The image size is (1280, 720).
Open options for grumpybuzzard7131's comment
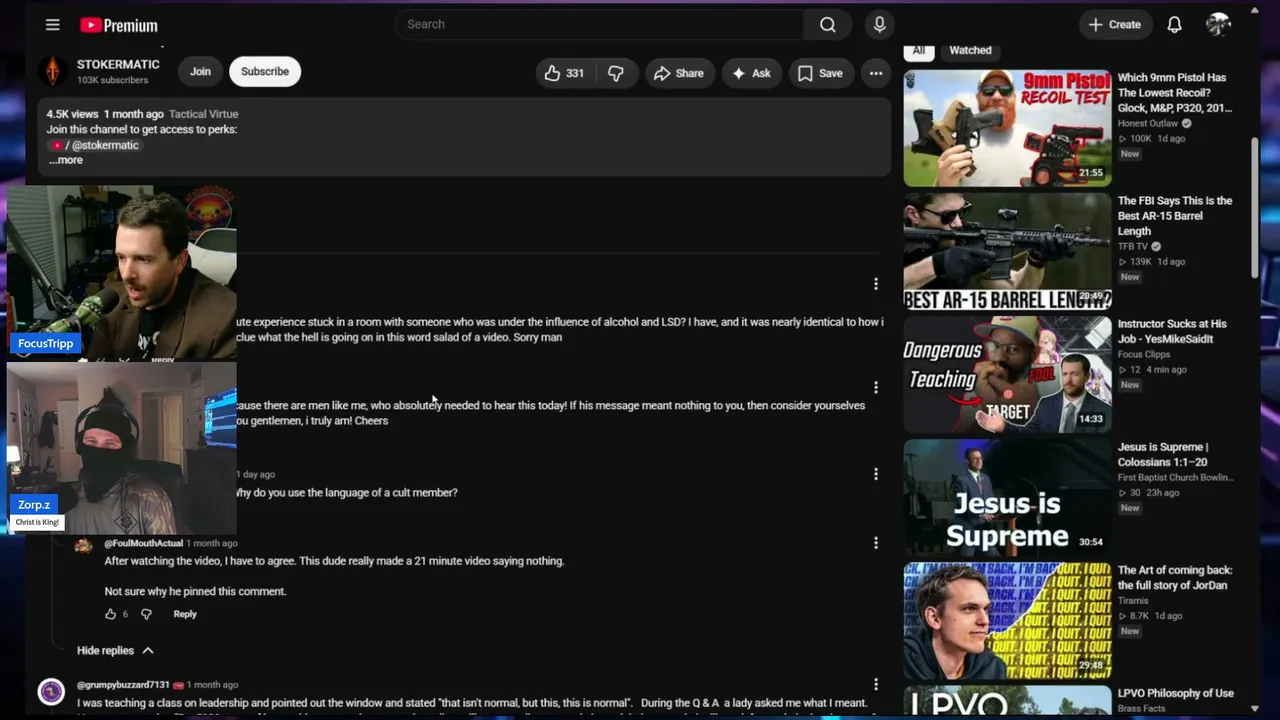(x=876, y=685)
